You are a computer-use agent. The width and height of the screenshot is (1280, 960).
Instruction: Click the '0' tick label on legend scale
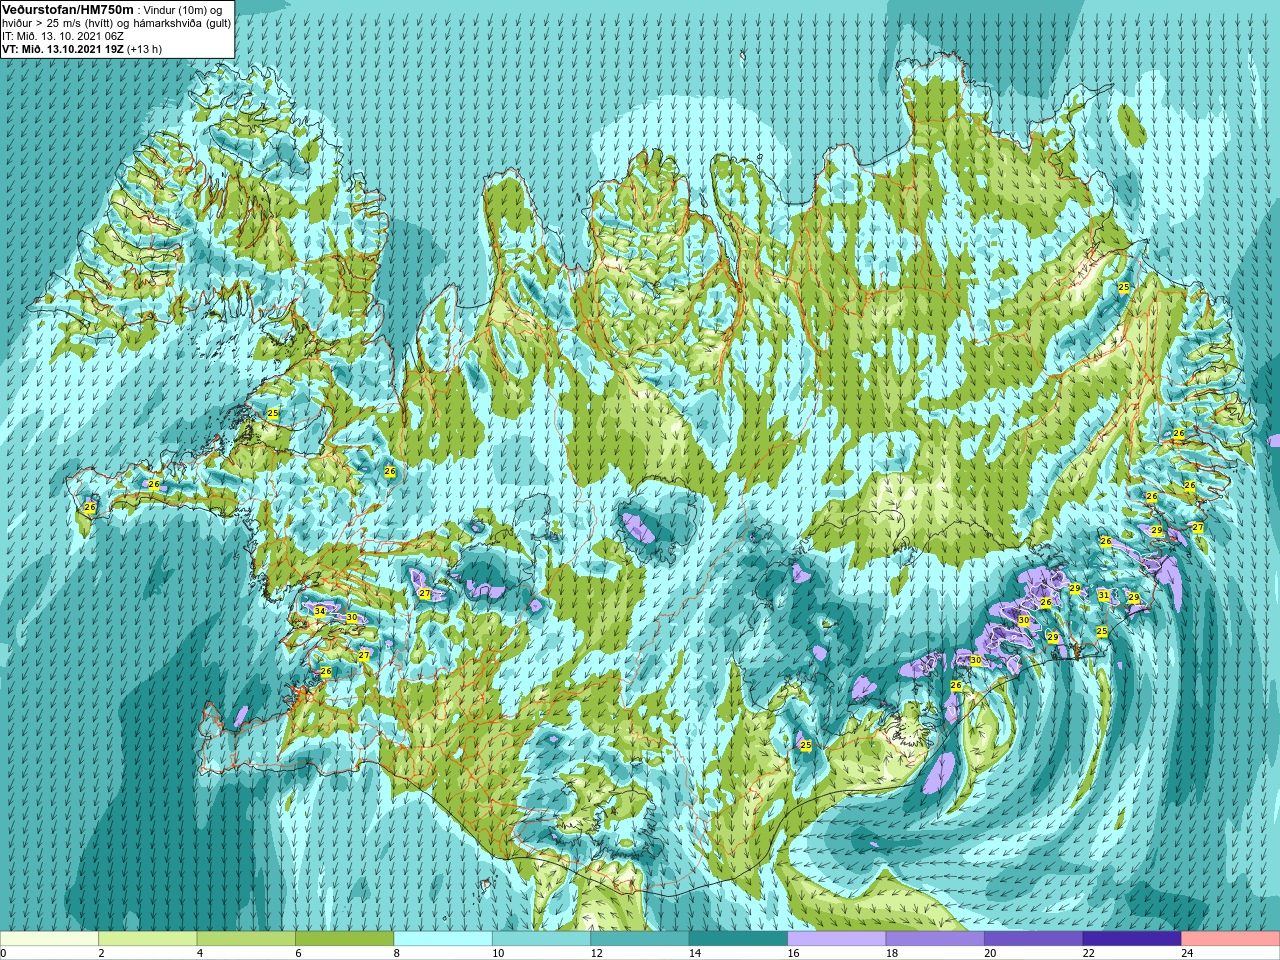(x=4, y=953)
